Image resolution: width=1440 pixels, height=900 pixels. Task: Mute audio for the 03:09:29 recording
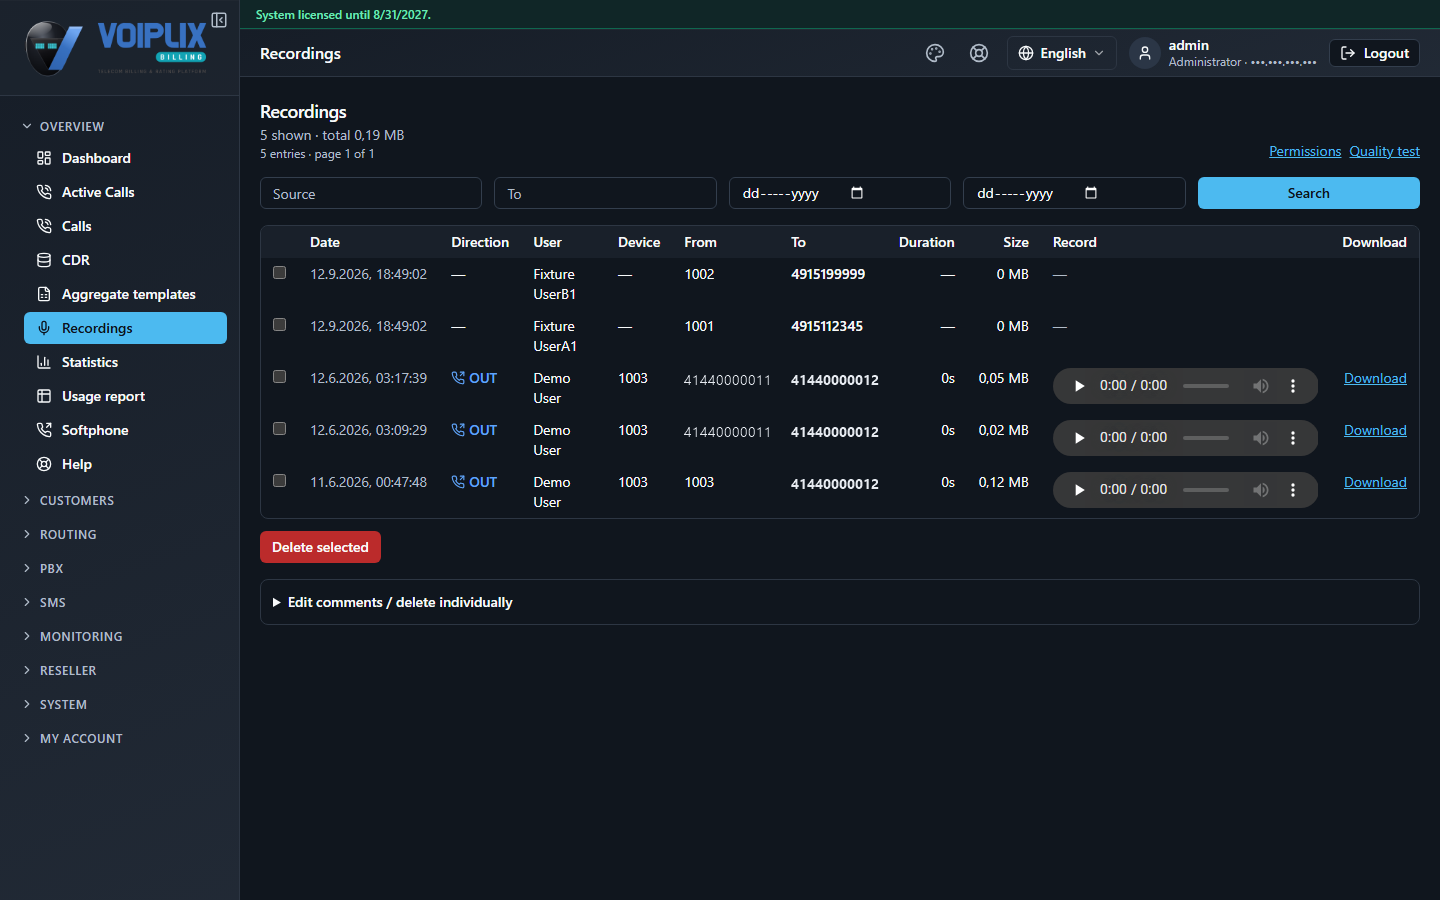pos(1261,438)
